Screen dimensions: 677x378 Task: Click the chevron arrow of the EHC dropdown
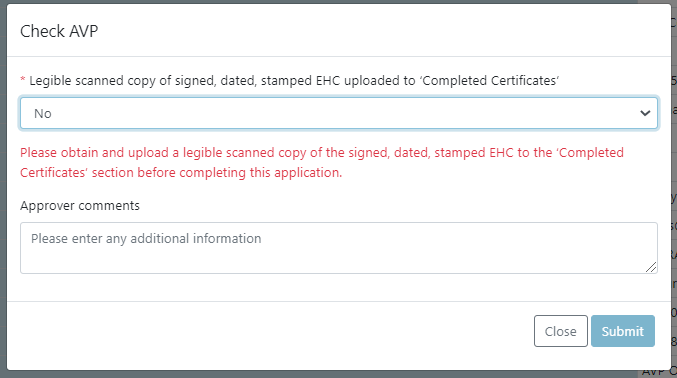645,113
